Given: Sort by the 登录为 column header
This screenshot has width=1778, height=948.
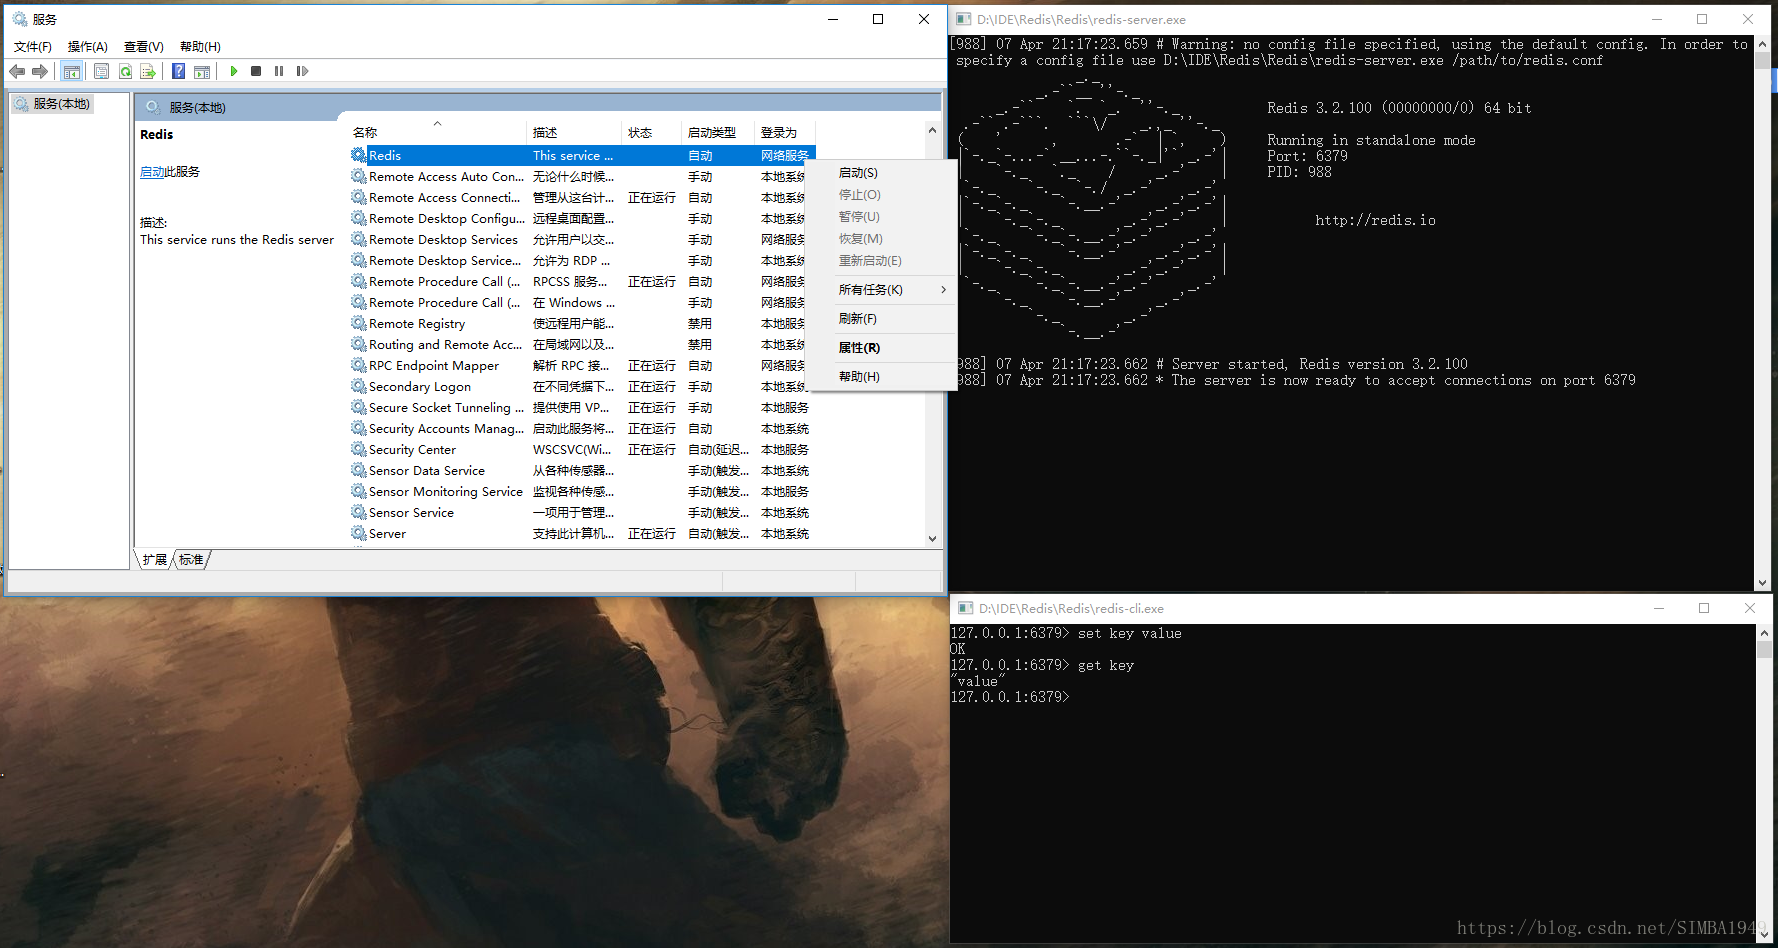Looking at the screenshot, I should click(785, 132).
